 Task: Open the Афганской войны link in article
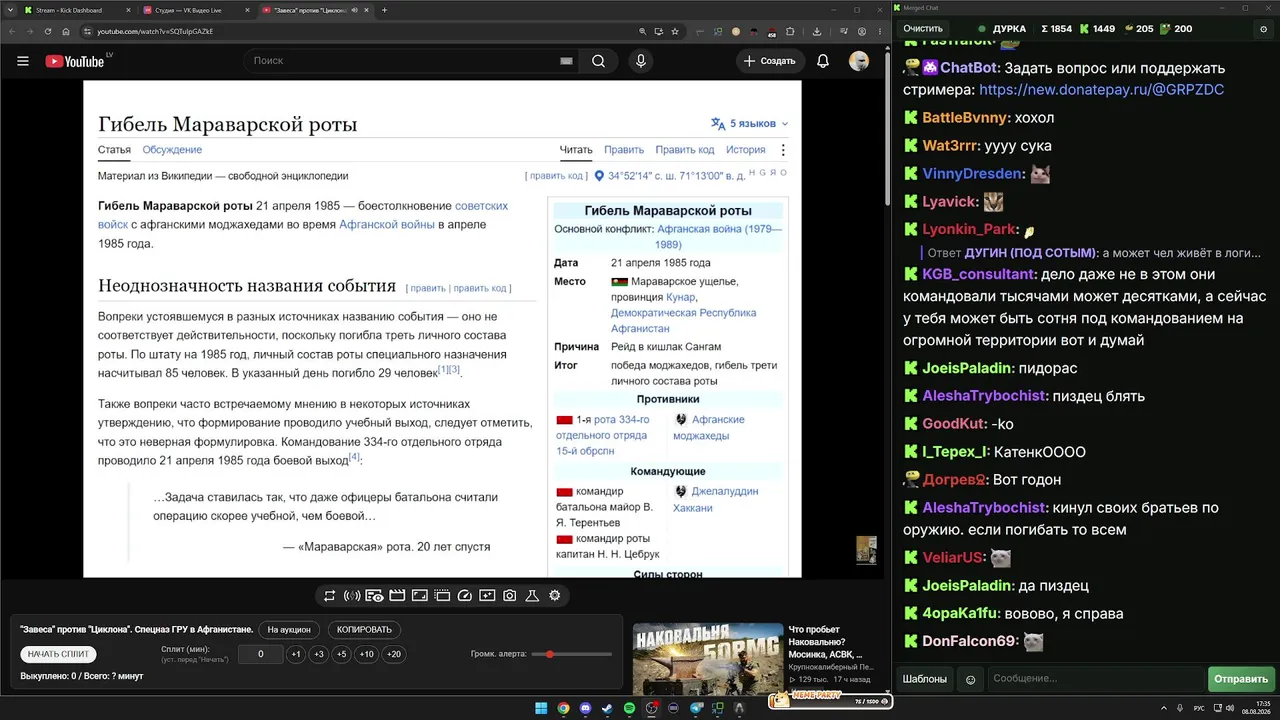387,225
